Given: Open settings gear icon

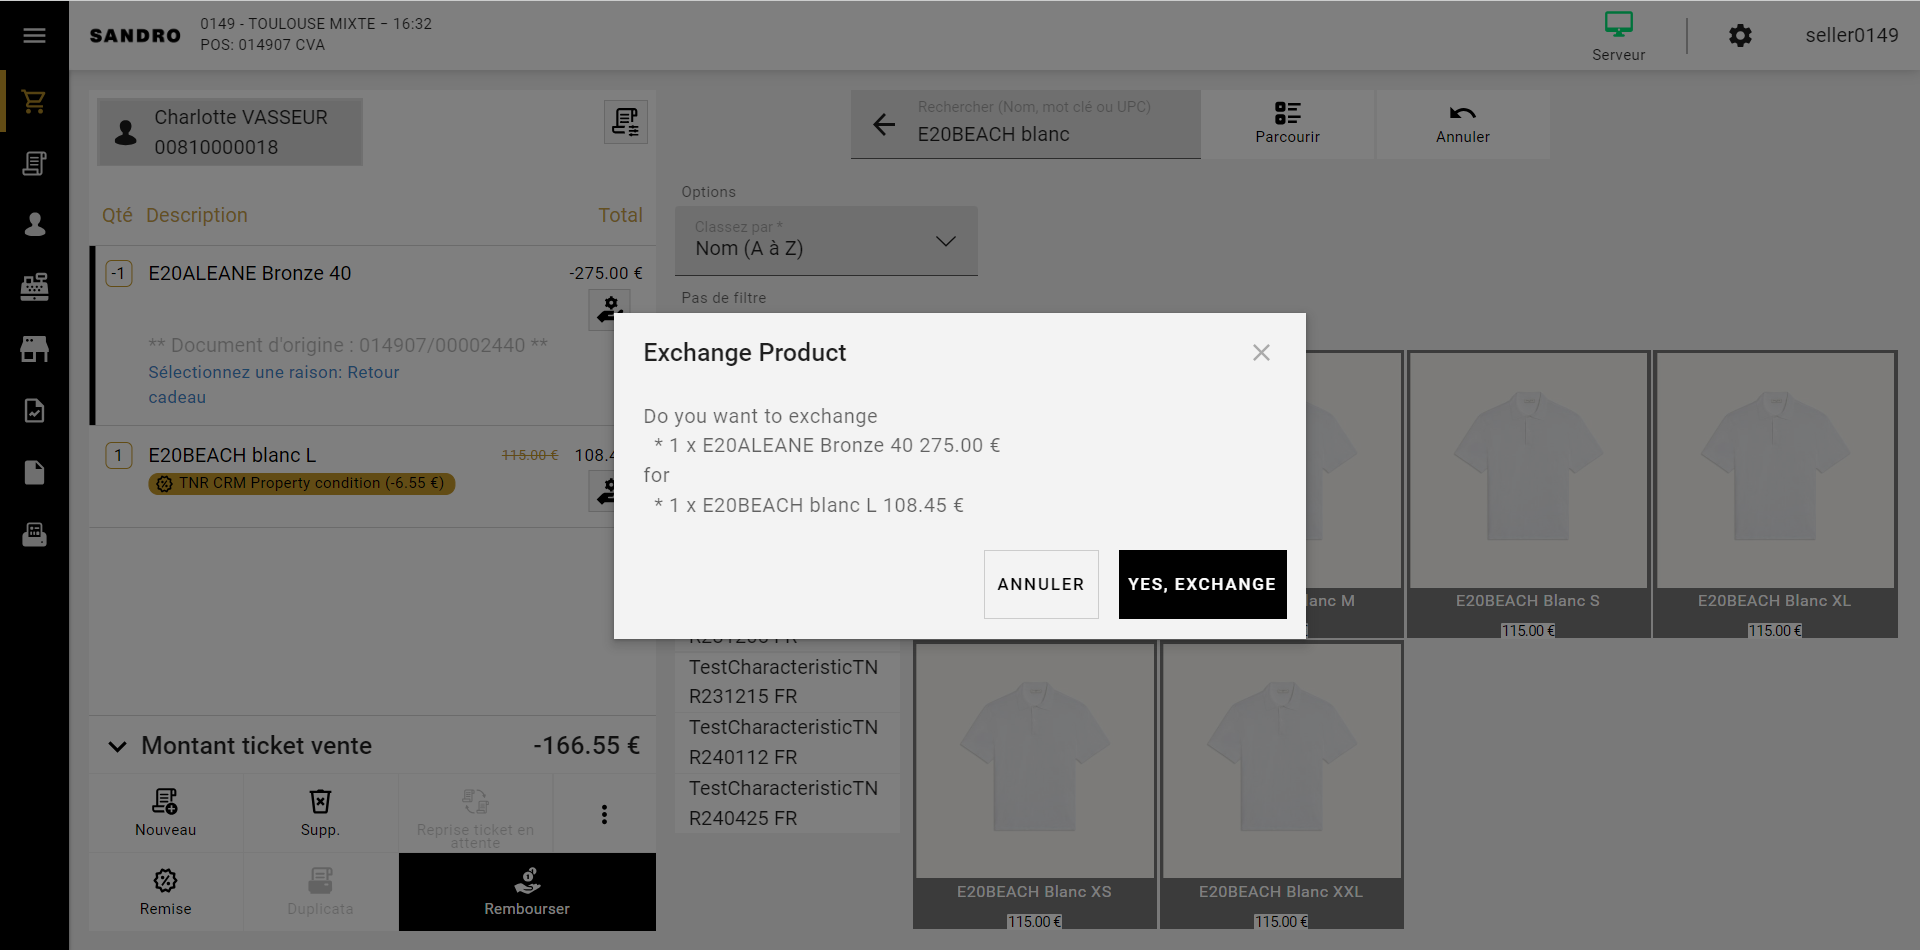Looking at the screenshot, I should [1740, 36].
